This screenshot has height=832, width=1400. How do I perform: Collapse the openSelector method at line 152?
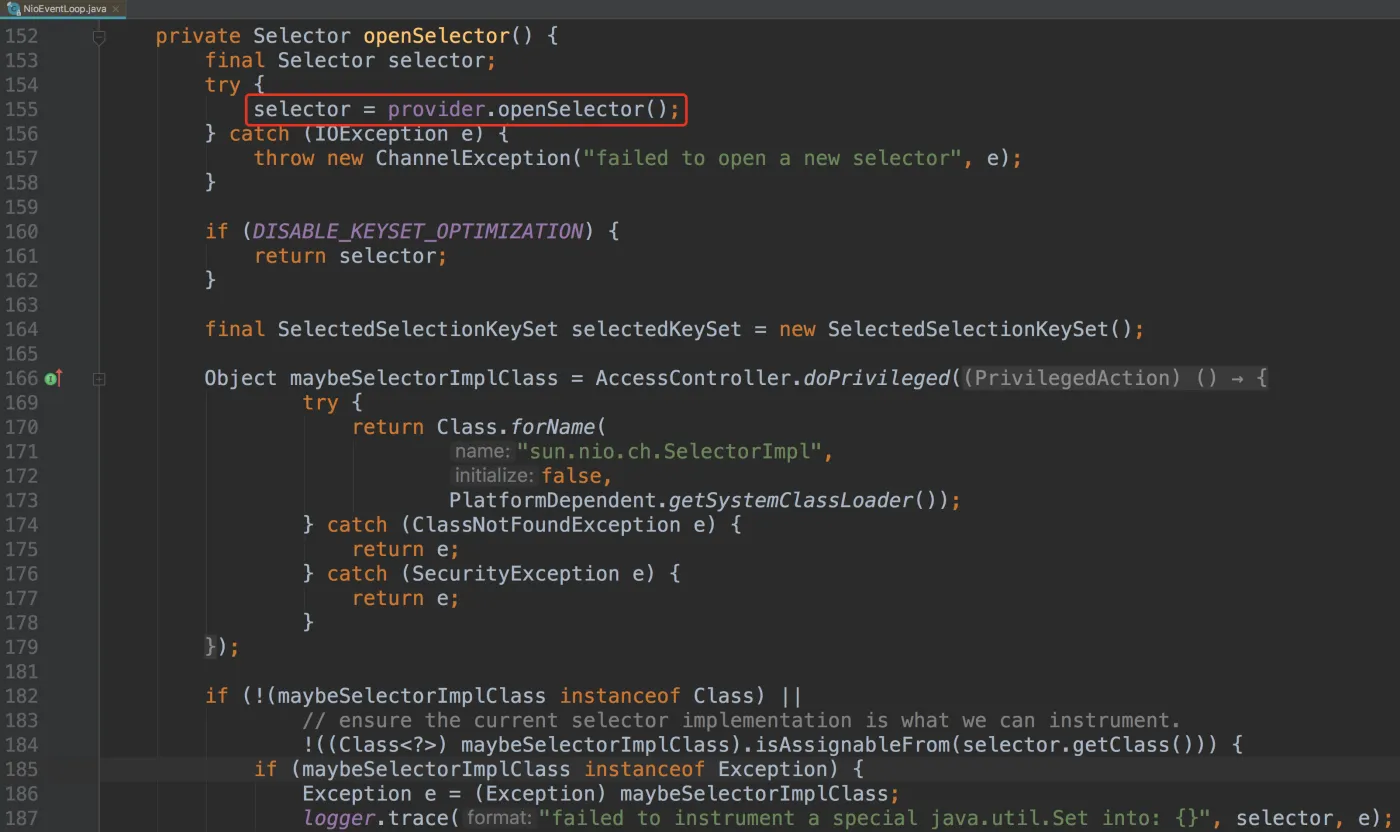coord(99,36)
